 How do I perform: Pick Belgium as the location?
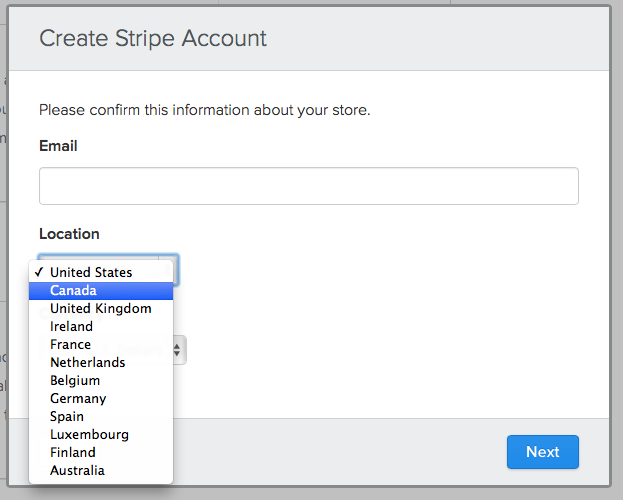pos(101,380)
